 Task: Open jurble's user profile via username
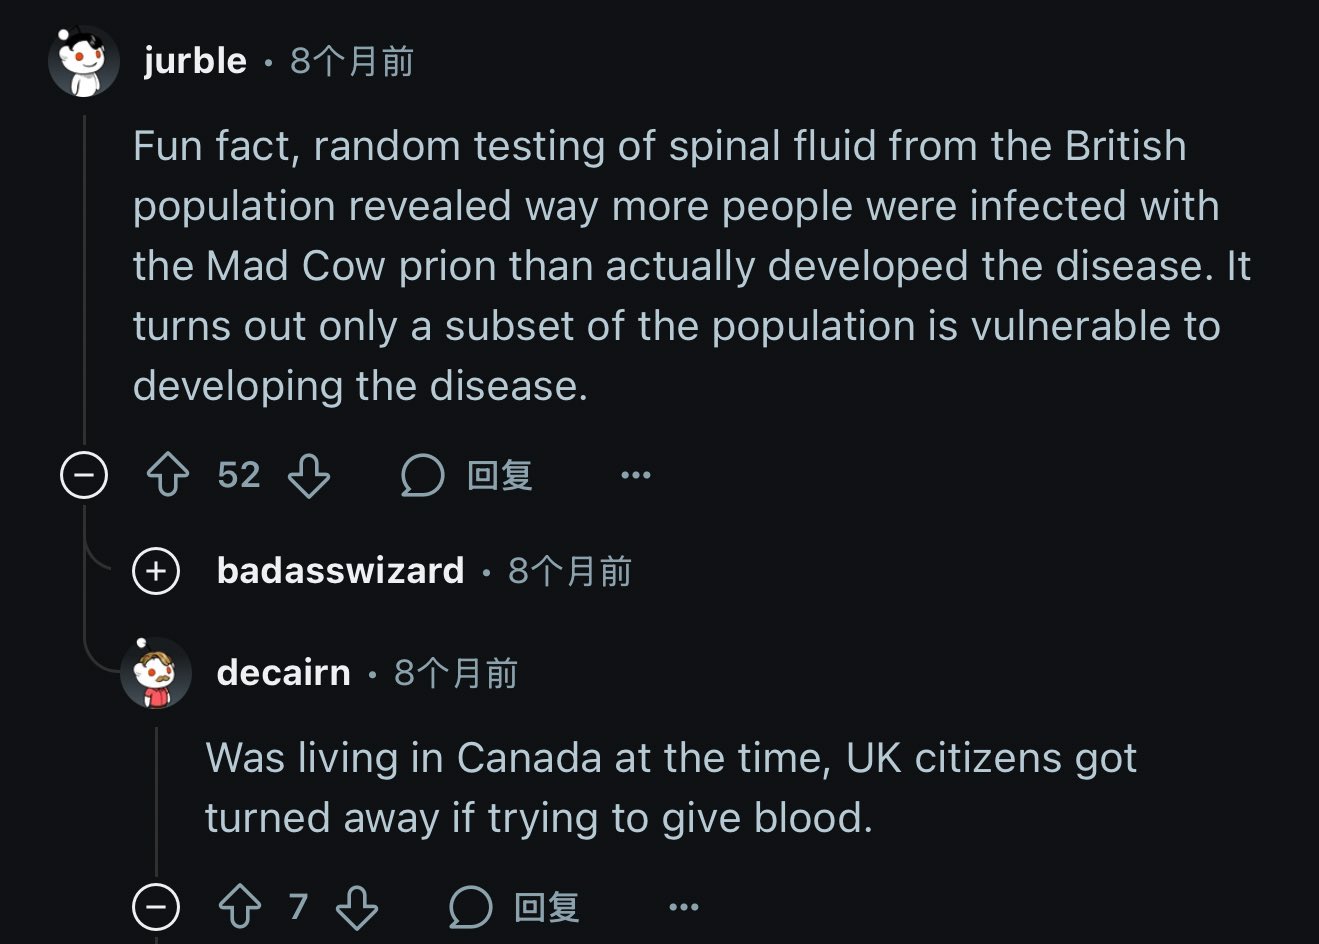coord(195,61)
